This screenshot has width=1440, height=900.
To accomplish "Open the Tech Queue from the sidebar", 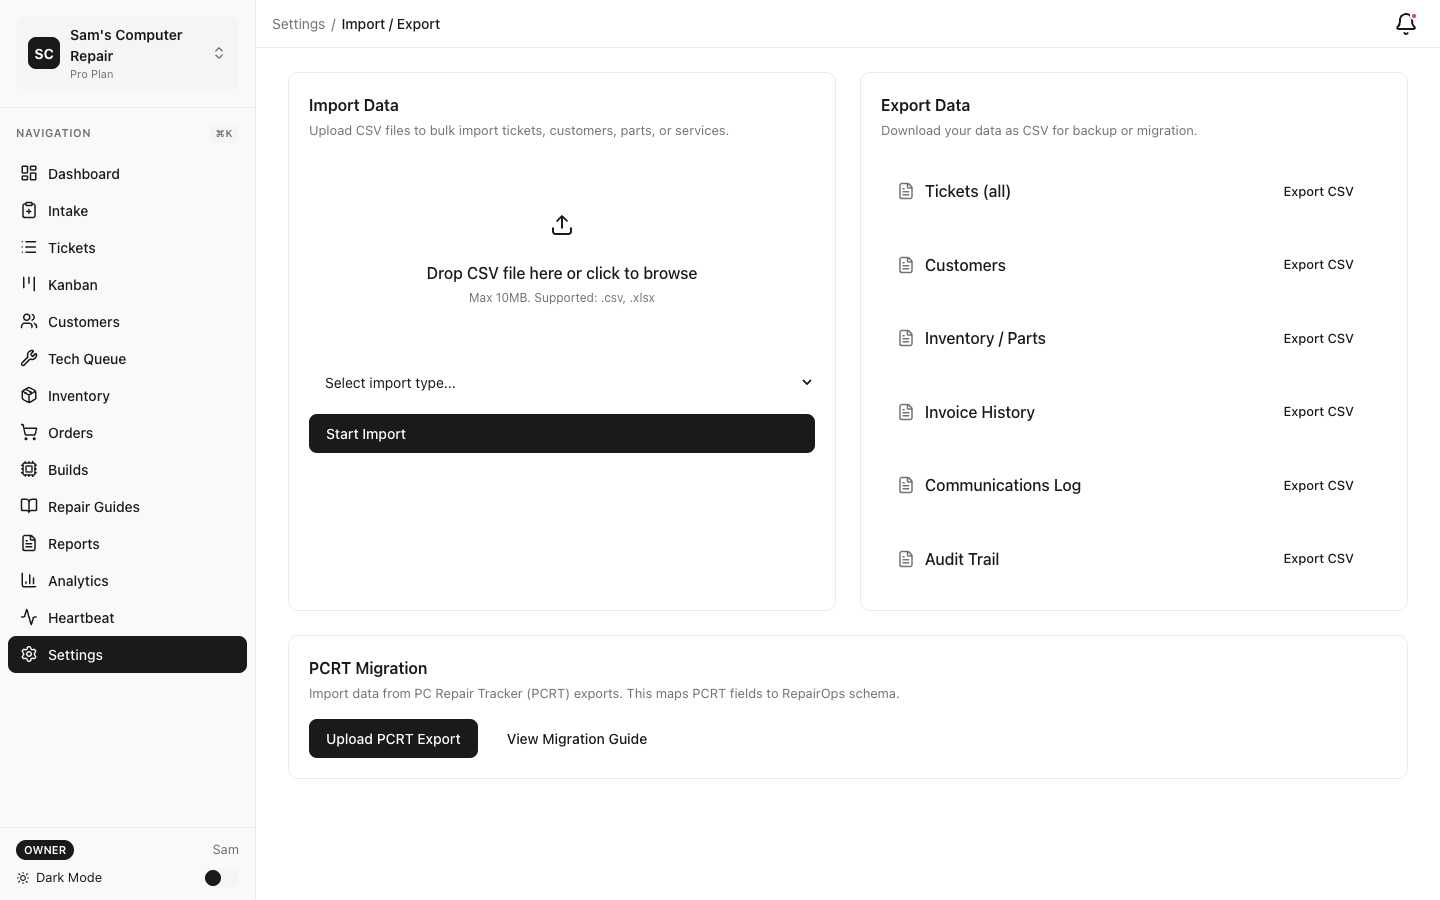I will point(87,358).
